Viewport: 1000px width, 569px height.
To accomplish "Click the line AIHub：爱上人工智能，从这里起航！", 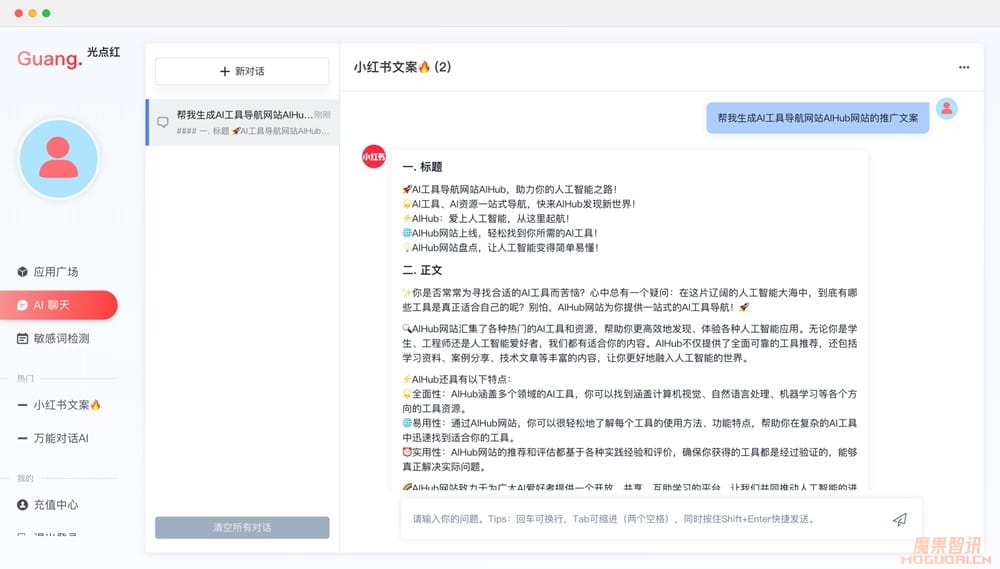I will coord(485,219).
